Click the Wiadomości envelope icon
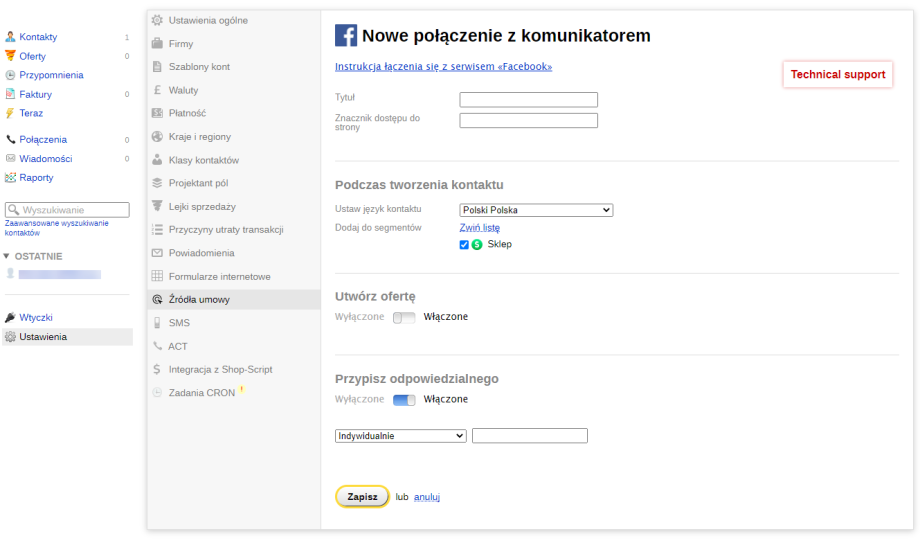 point(10,158)
